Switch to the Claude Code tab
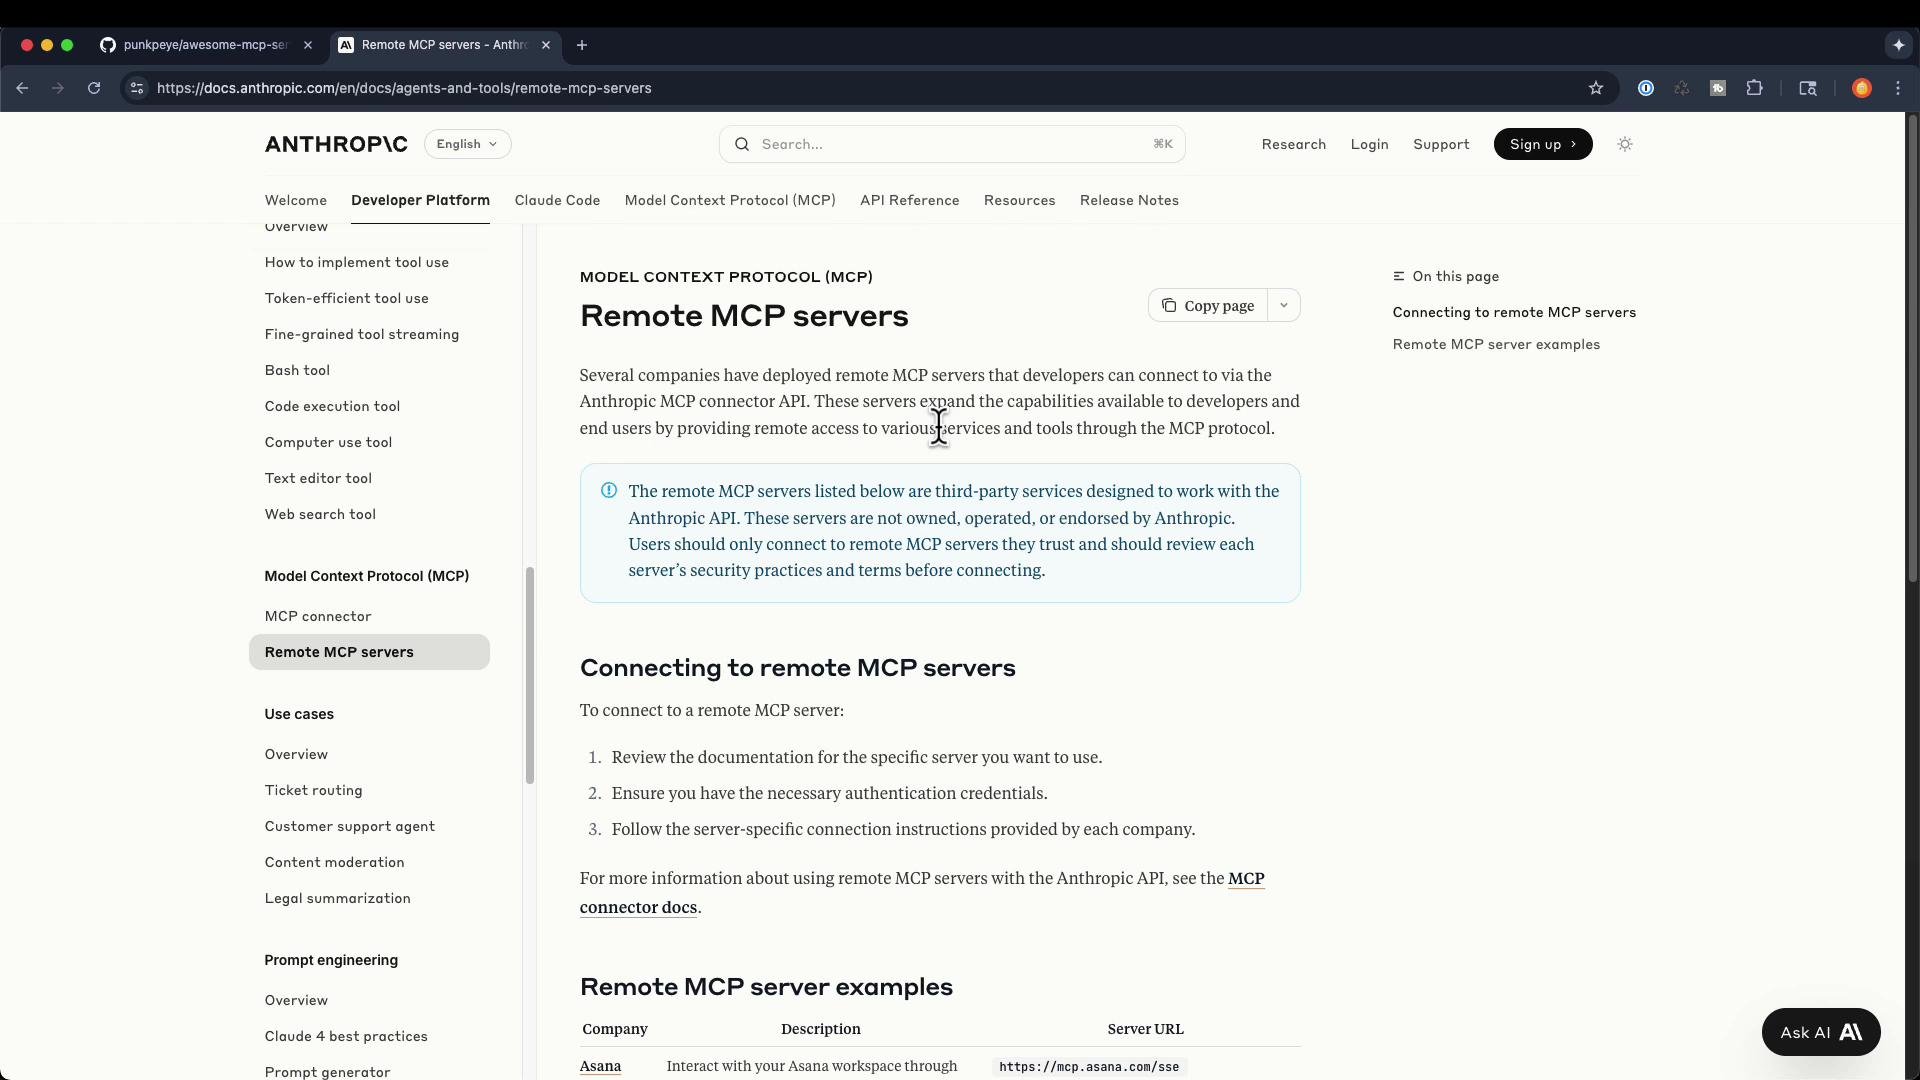Viewport: 1920px width, 1080px height. coord(557,200)
